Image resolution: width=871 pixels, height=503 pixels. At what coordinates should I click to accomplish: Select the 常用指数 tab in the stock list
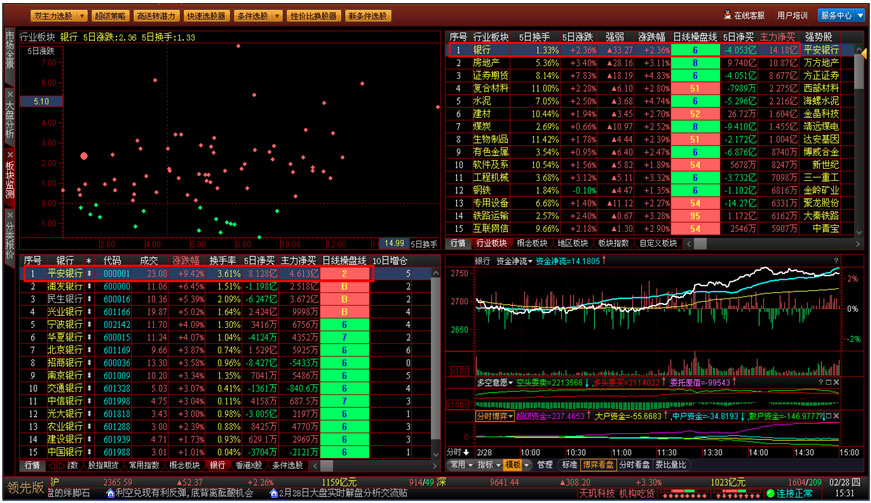click(x=144, y=465)
